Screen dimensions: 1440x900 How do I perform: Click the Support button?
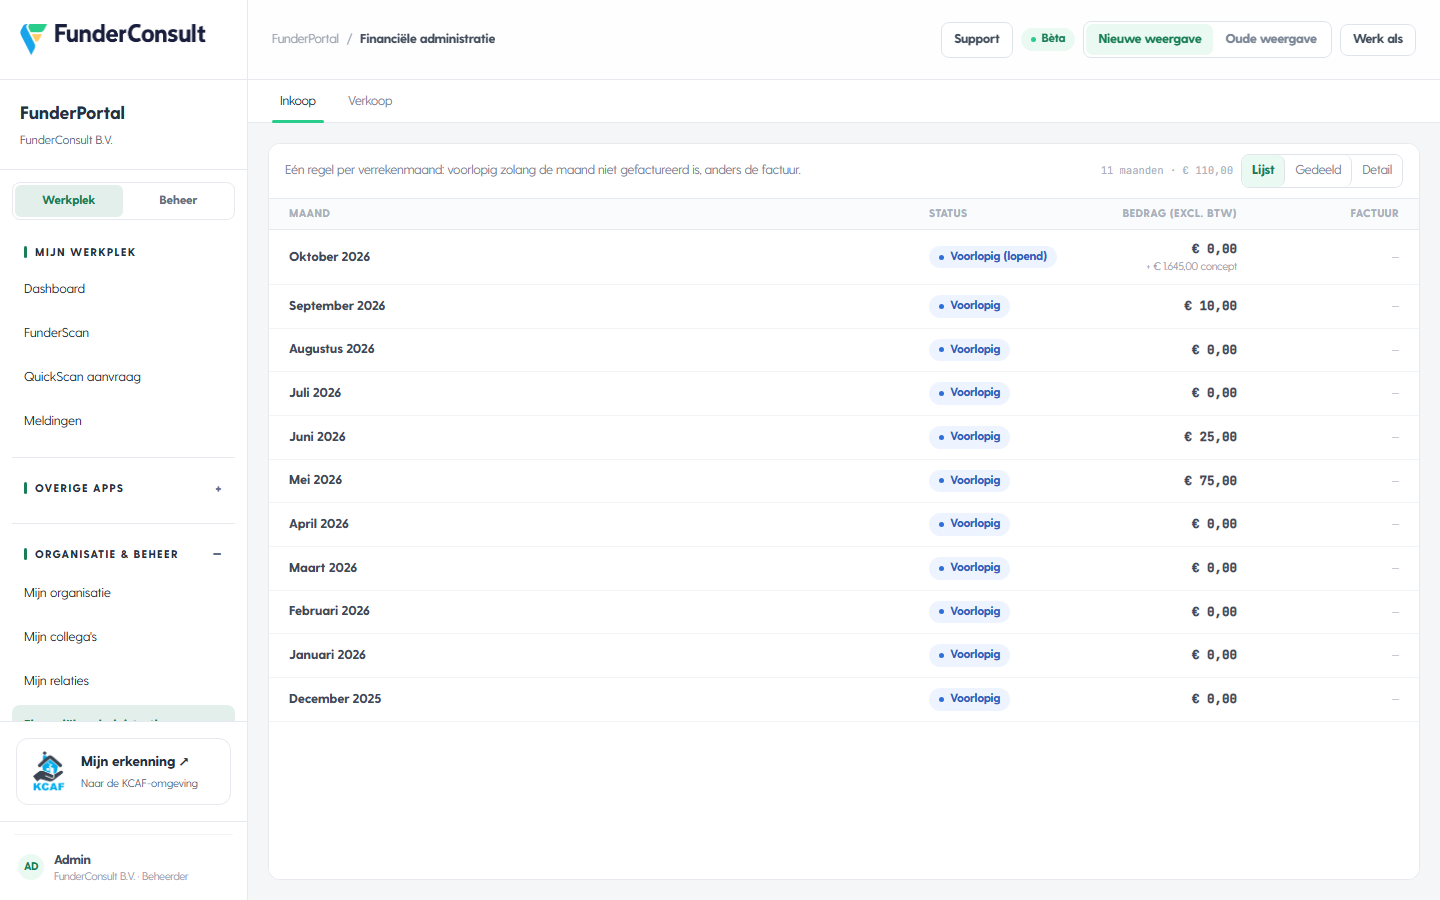pos(976,39)
